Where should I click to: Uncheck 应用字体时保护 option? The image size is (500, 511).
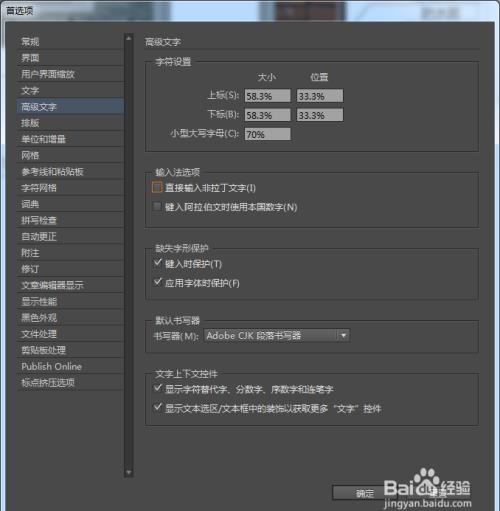(158, 282)
